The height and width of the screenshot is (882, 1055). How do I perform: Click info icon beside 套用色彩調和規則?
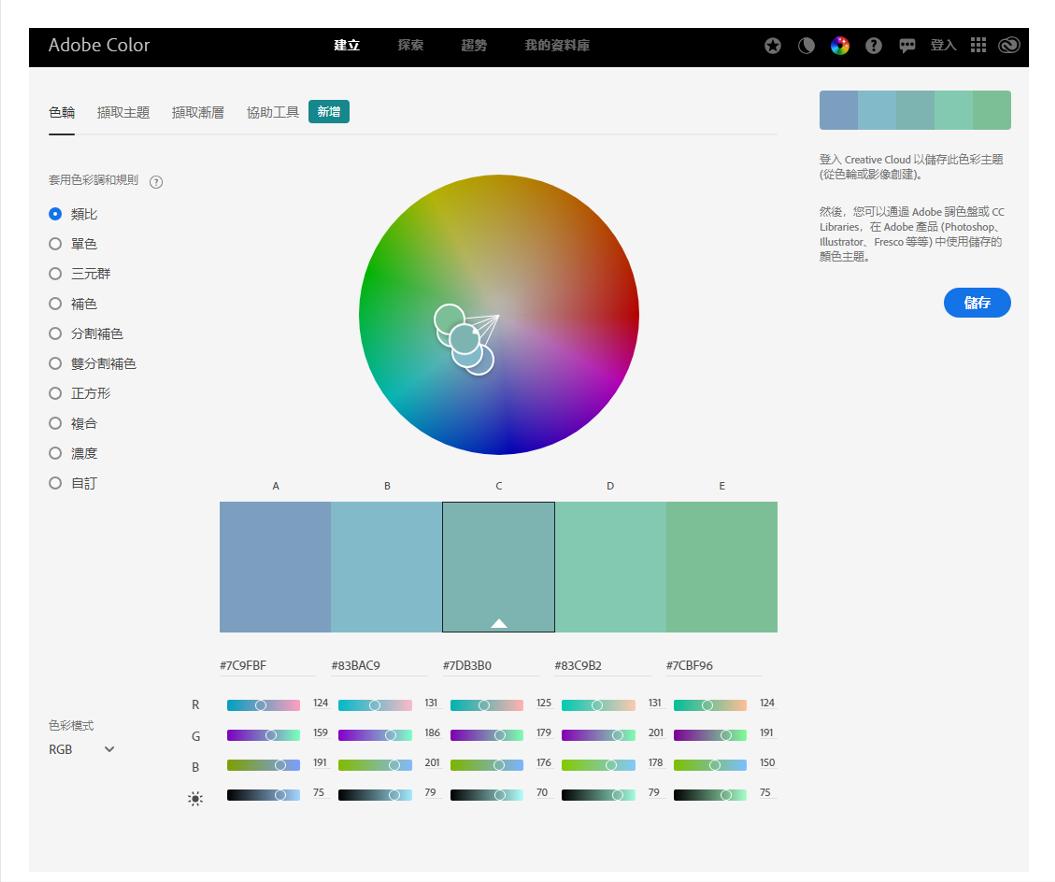tap(156, 182)
